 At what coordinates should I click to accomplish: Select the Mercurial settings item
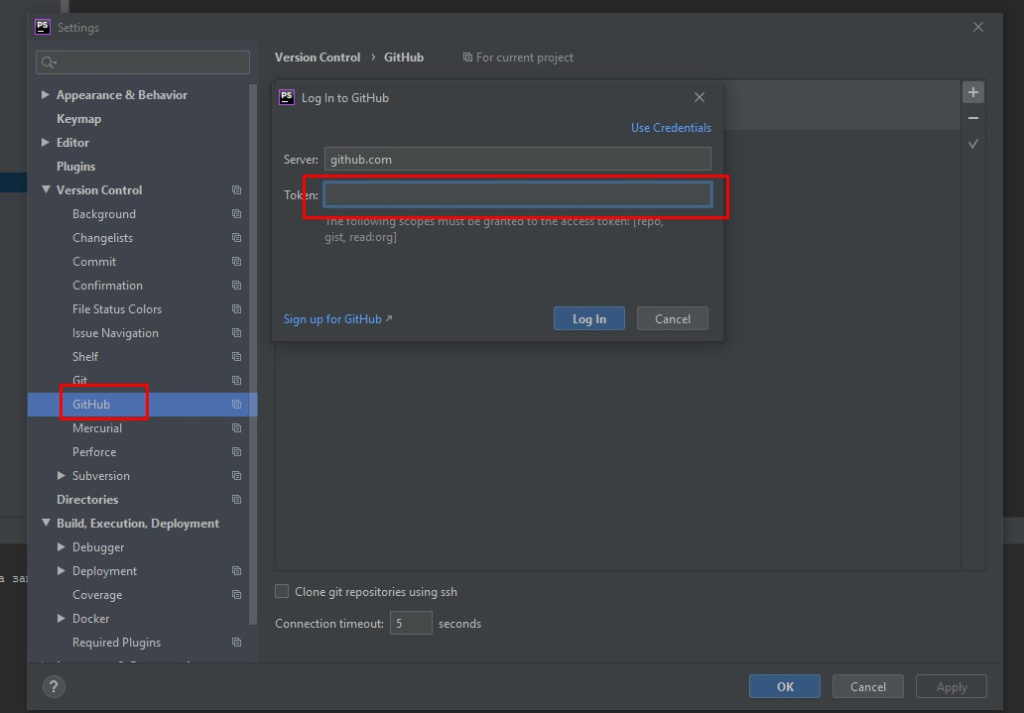[x=97, y=428]
